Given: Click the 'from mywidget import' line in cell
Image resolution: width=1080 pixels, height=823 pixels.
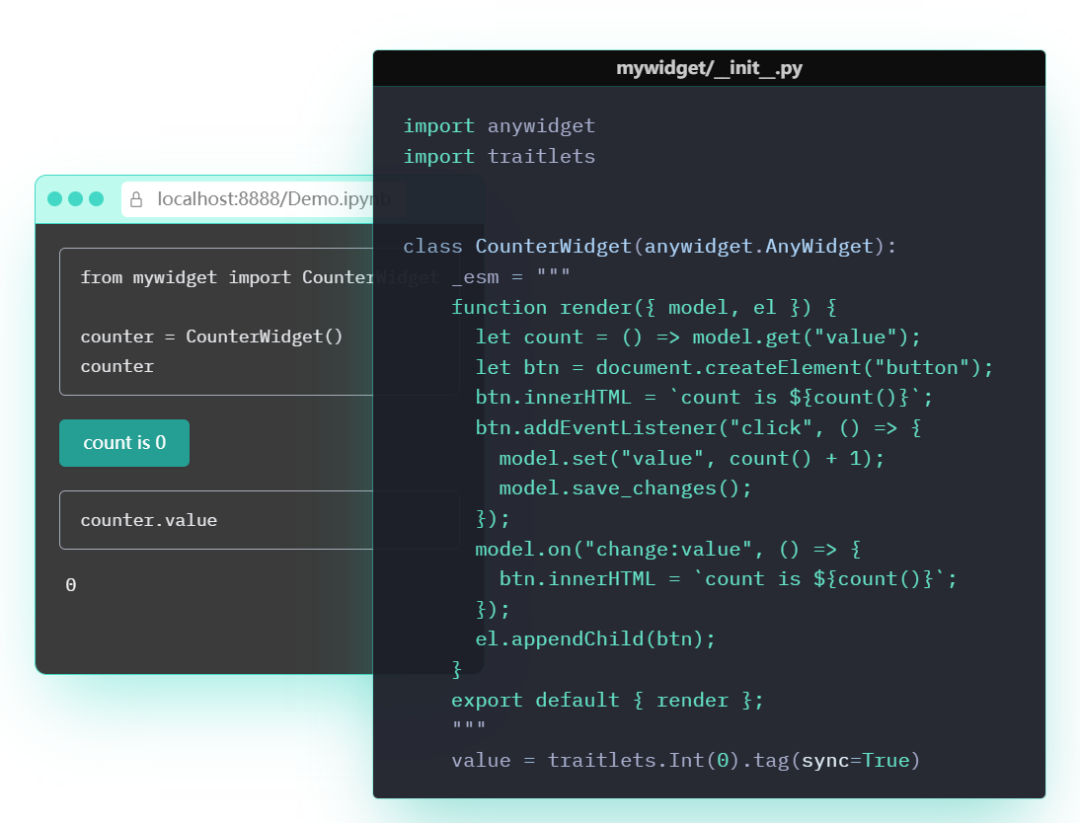Looking at the screenshot, I should (x=260, y=278).
